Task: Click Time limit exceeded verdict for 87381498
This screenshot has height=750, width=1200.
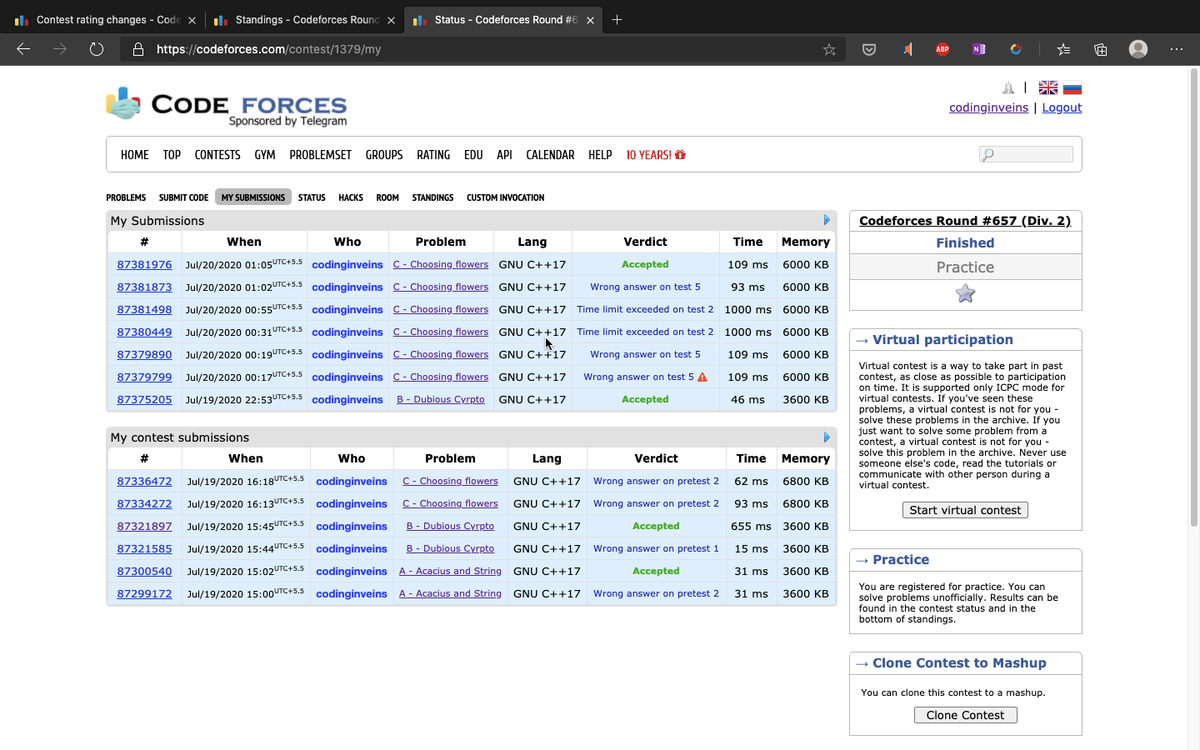Action: click(x=645, y=310)
